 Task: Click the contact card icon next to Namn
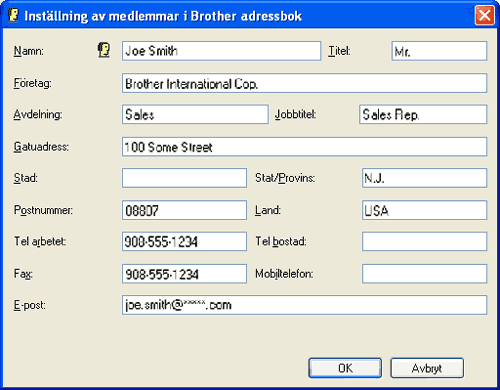[104, 50]
